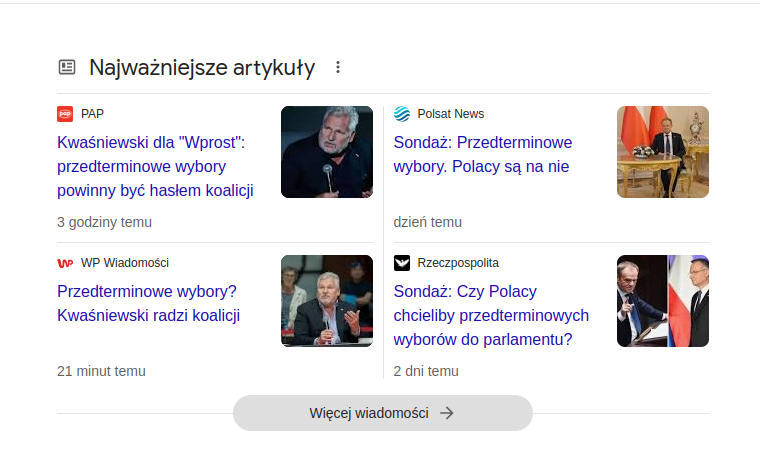This screenshot has width=760, height=449.
Task: Click the arrow in Więcej wiadomości
Action: (x=447, y=413)
